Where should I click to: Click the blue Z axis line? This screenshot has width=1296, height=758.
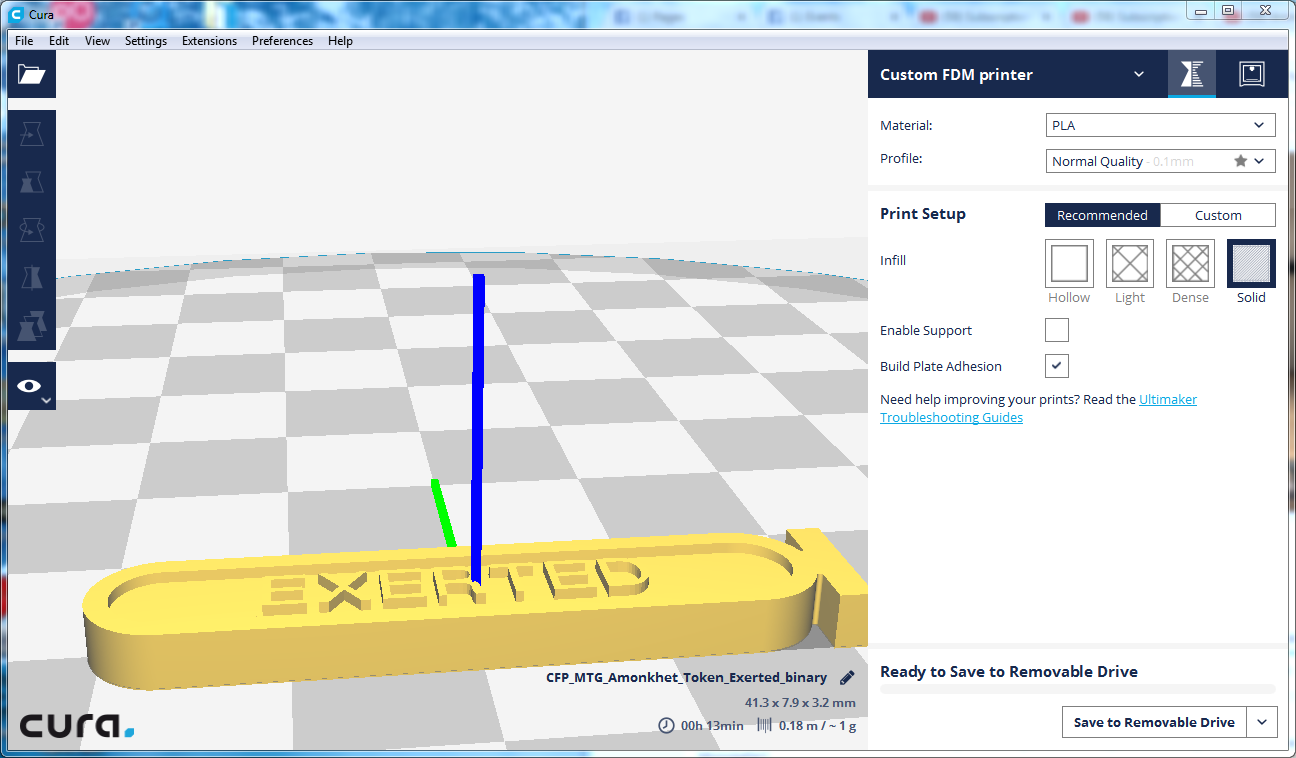click(478, 430)
